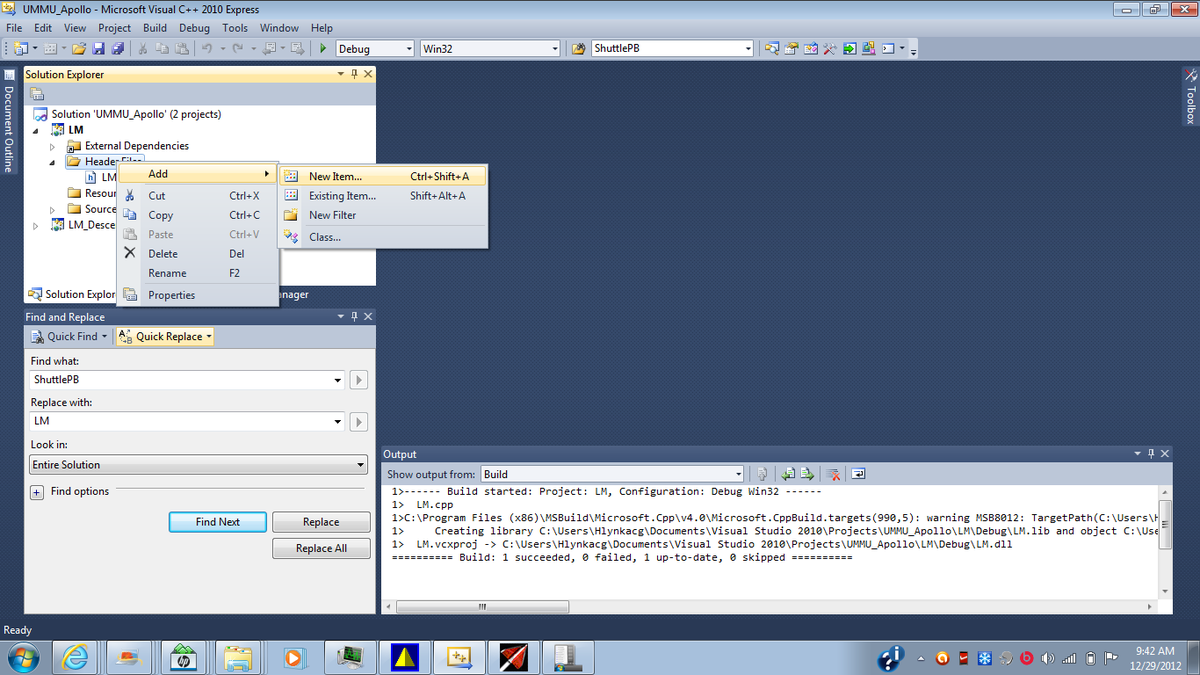This screenshot has height=675, width=1200.
Task: Click the expression builder arrow beside Find what
Action: coord(359,380)
